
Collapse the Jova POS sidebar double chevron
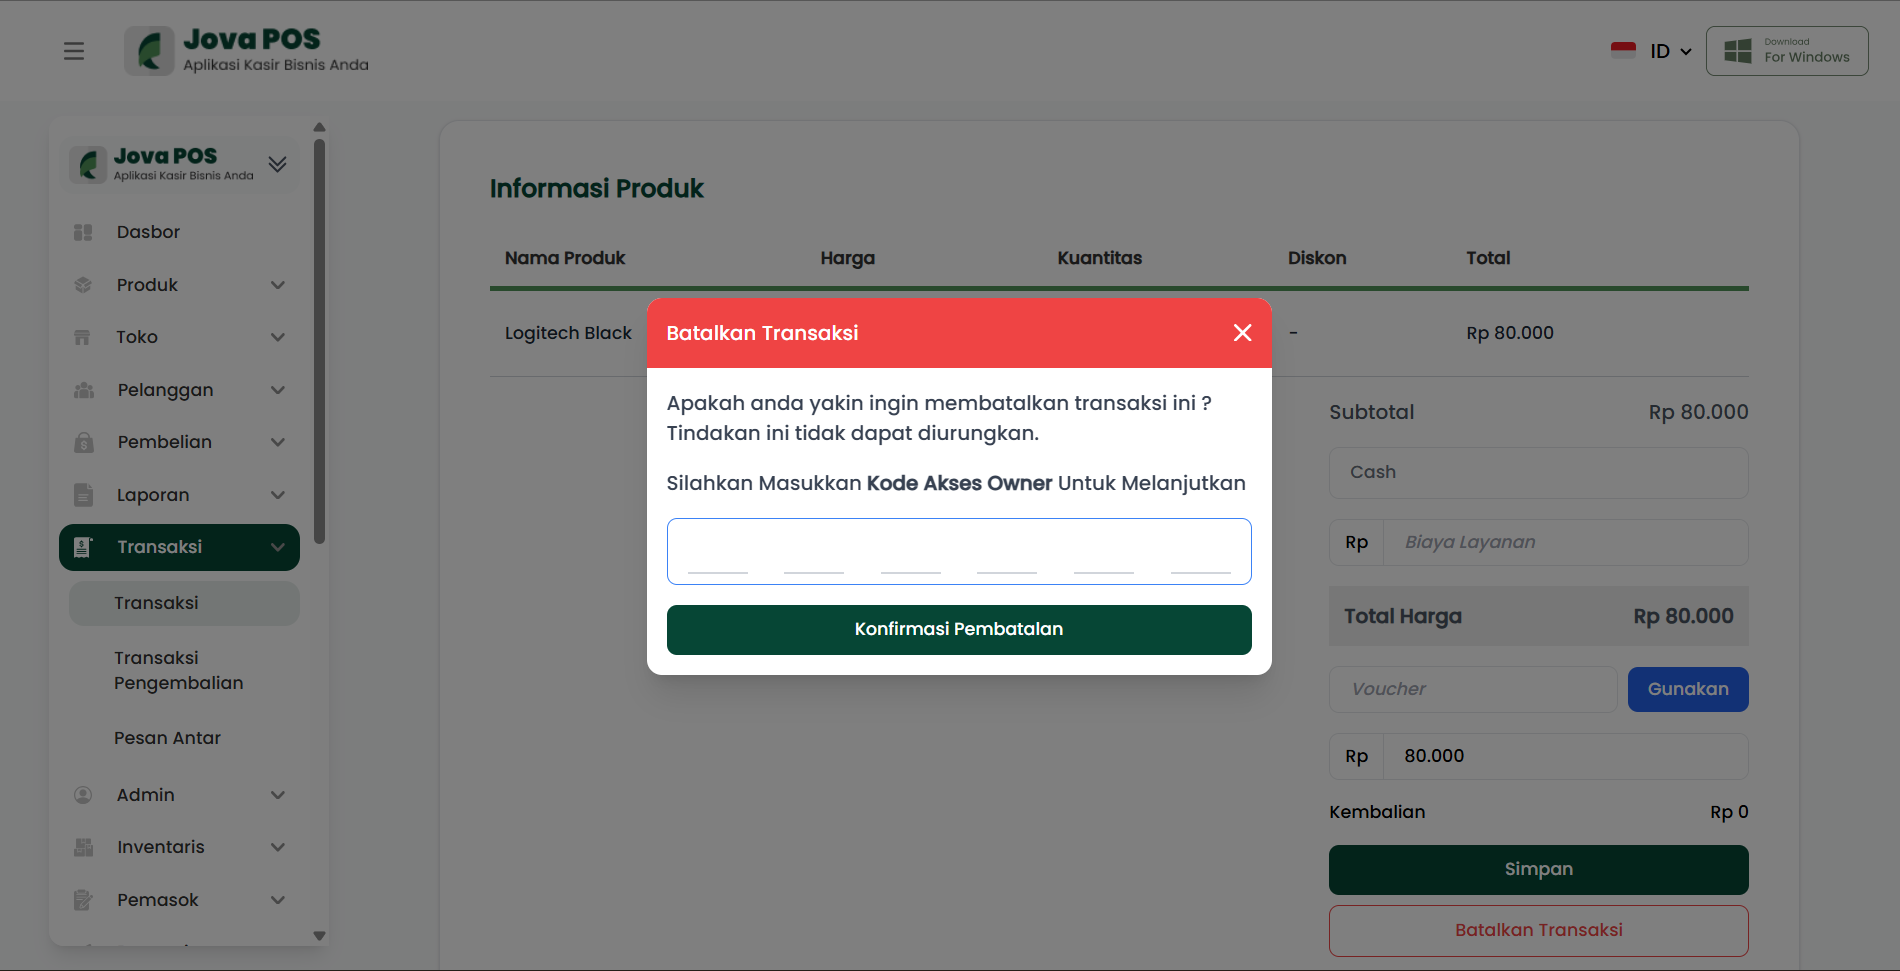278,164
